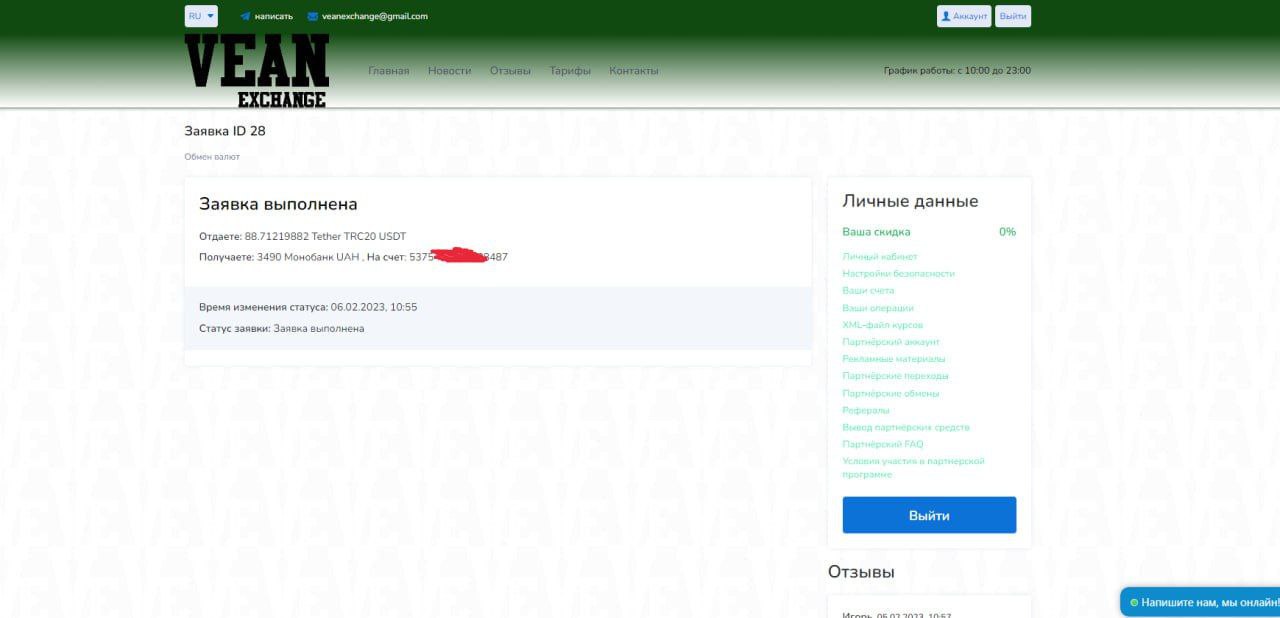The width and height of the screenshot is (1280, 618).
Task: Open Вывод партнёрских средств link
Action: pyautogui.click(x=906, y=427)
